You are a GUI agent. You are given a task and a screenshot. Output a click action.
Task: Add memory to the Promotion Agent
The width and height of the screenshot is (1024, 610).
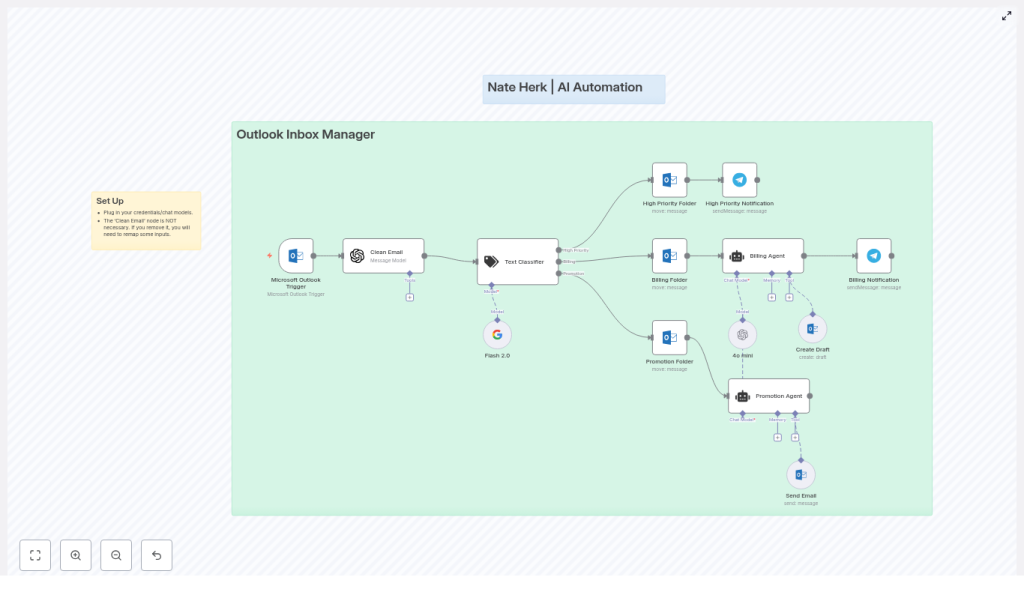coord(777,437)
